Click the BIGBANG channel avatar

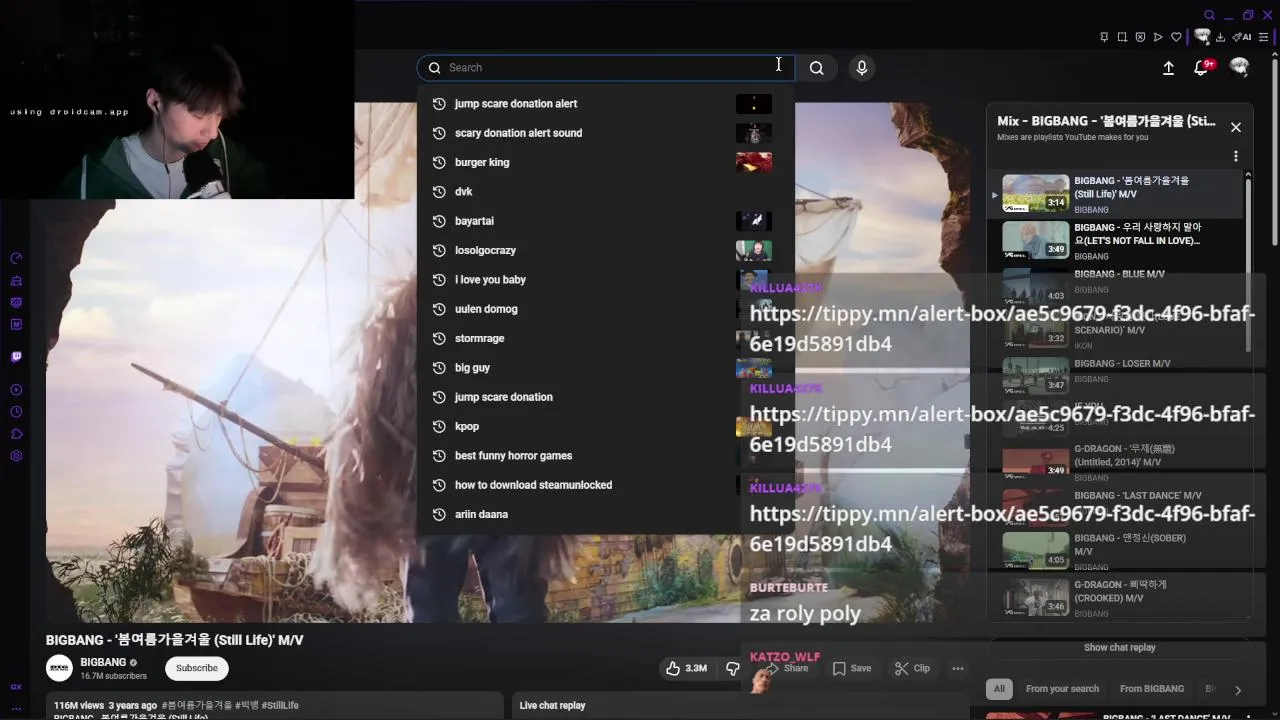click(x=60, y=668)
